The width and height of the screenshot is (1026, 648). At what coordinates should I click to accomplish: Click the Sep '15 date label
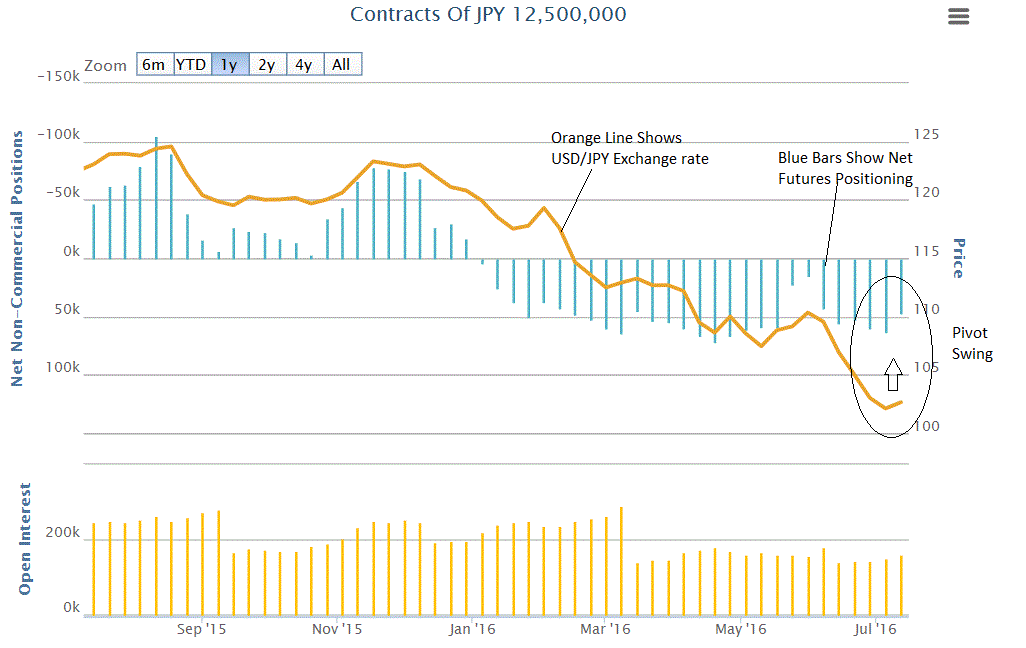pyautogui.click(x=201, y=629)
